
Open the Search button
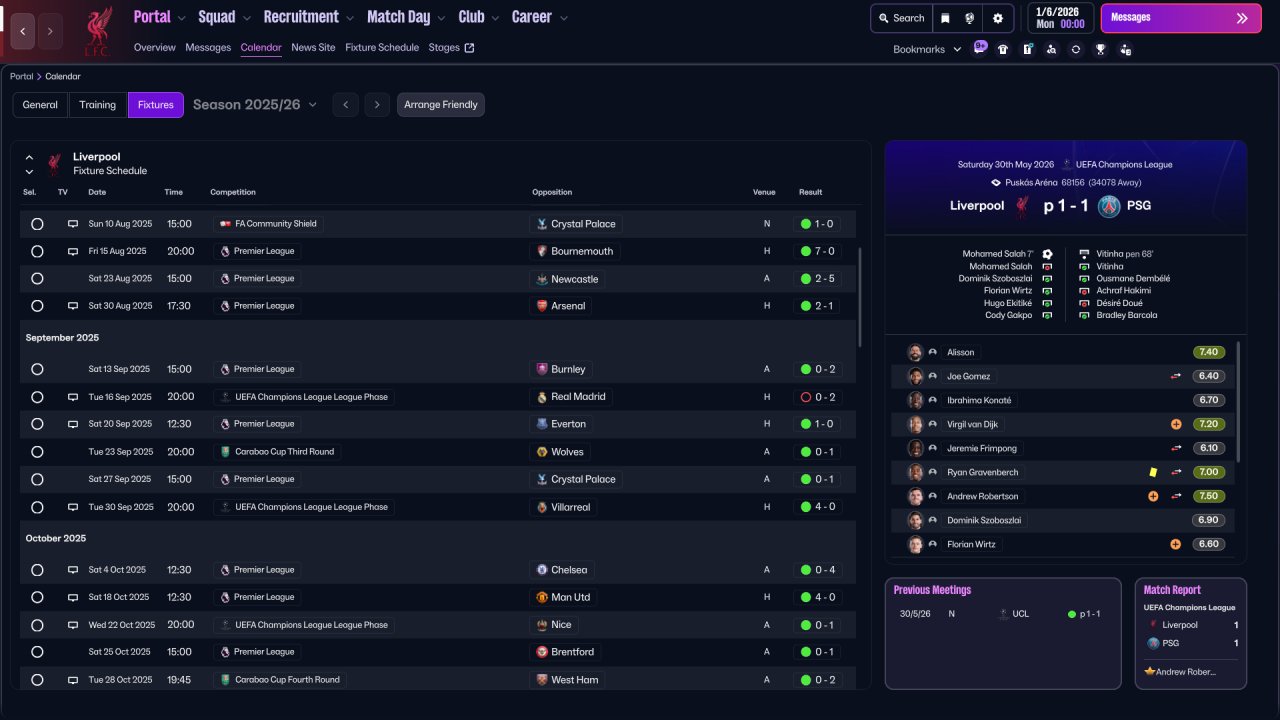901,18
